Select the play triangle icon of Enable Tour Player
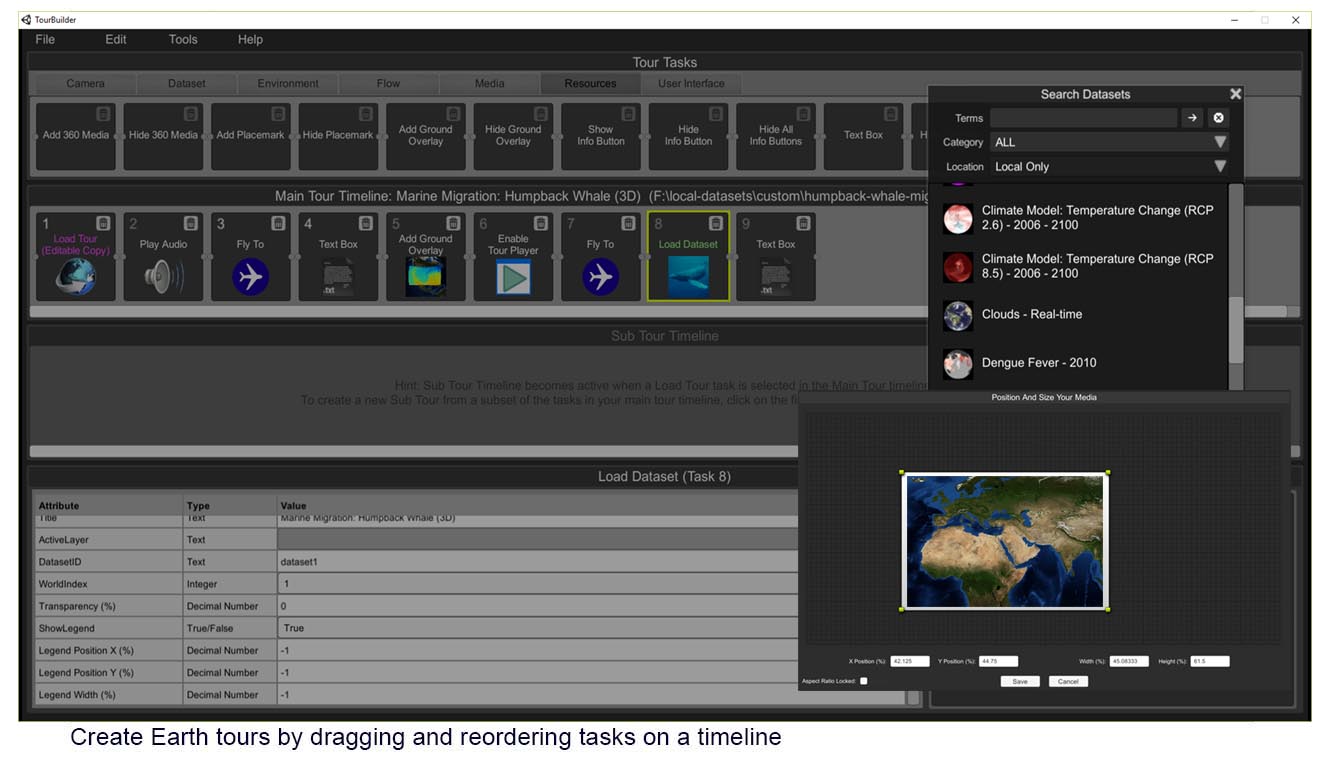Screen dimensions: 1324x764 click(x=513, y=277)
